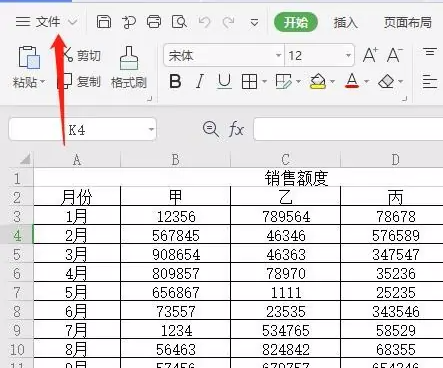Click the top align icon

[x=430, y=52]
